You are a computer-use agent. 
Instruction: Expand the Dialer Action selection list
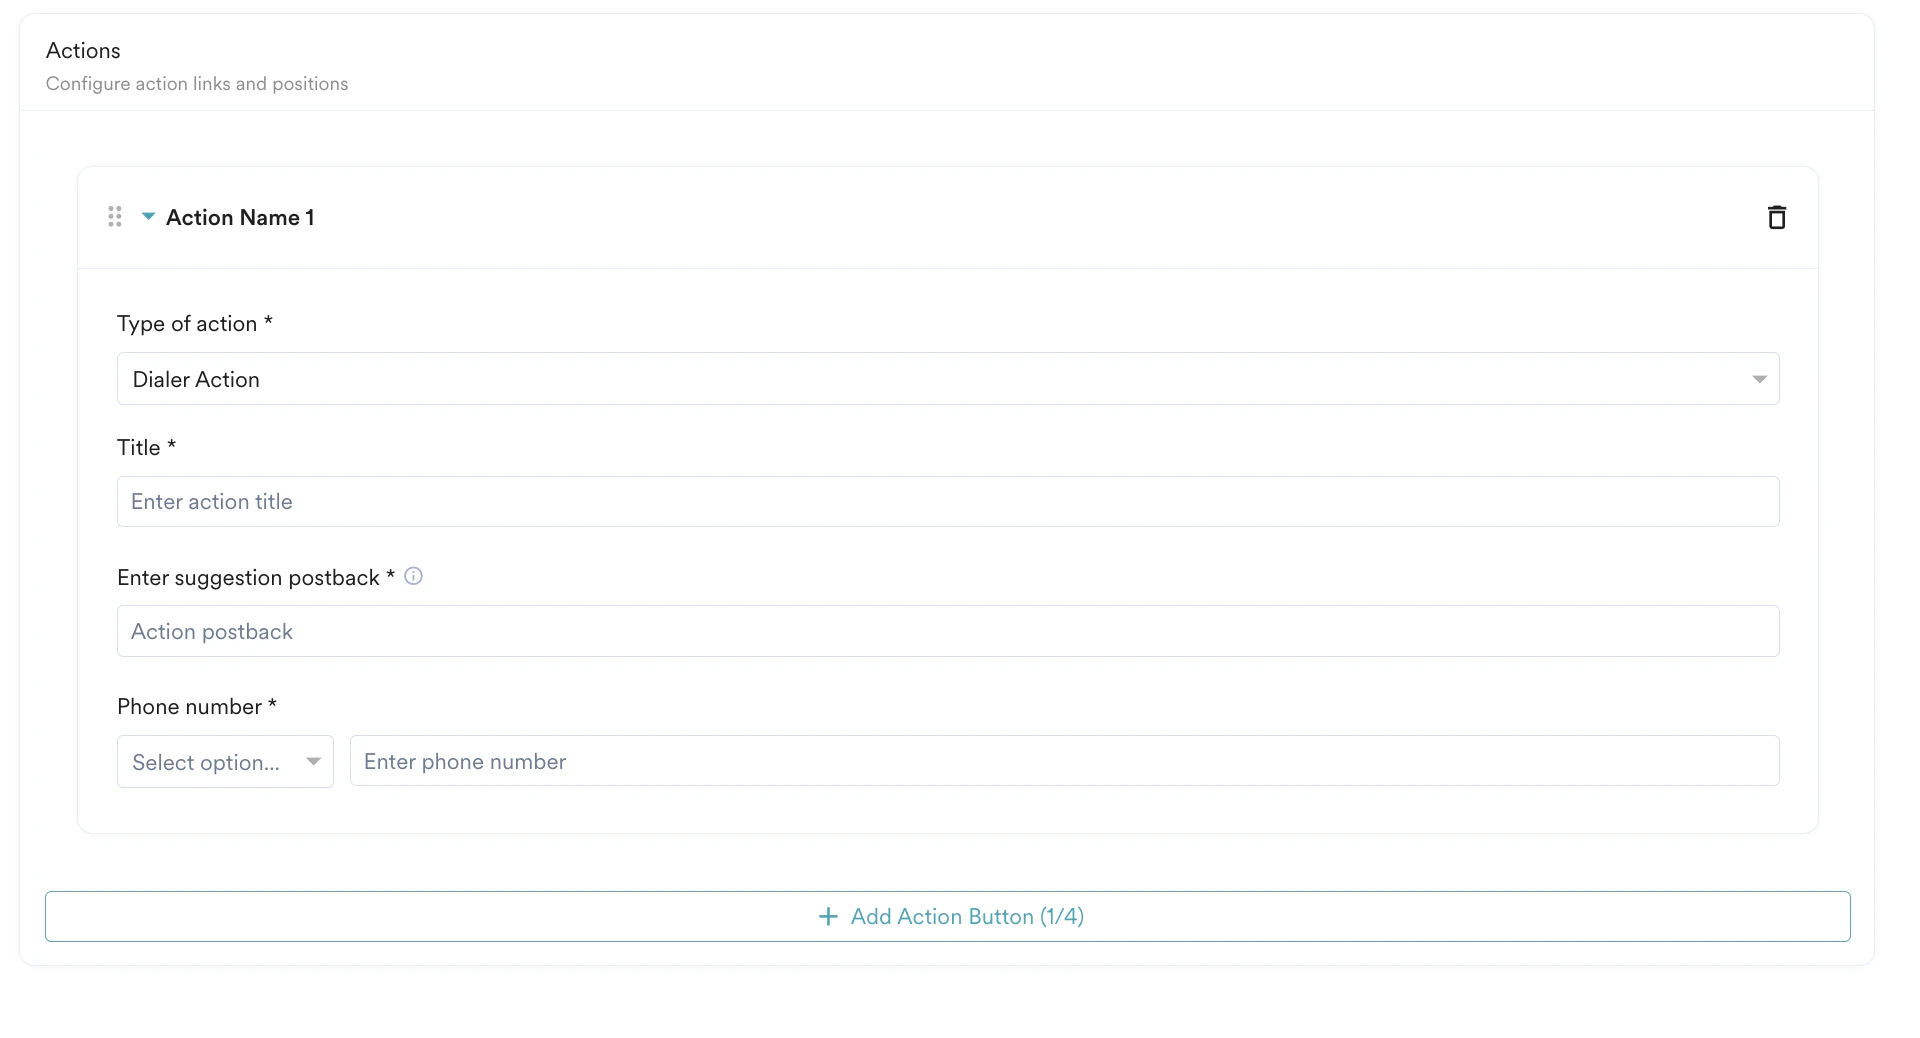[948, 379]
